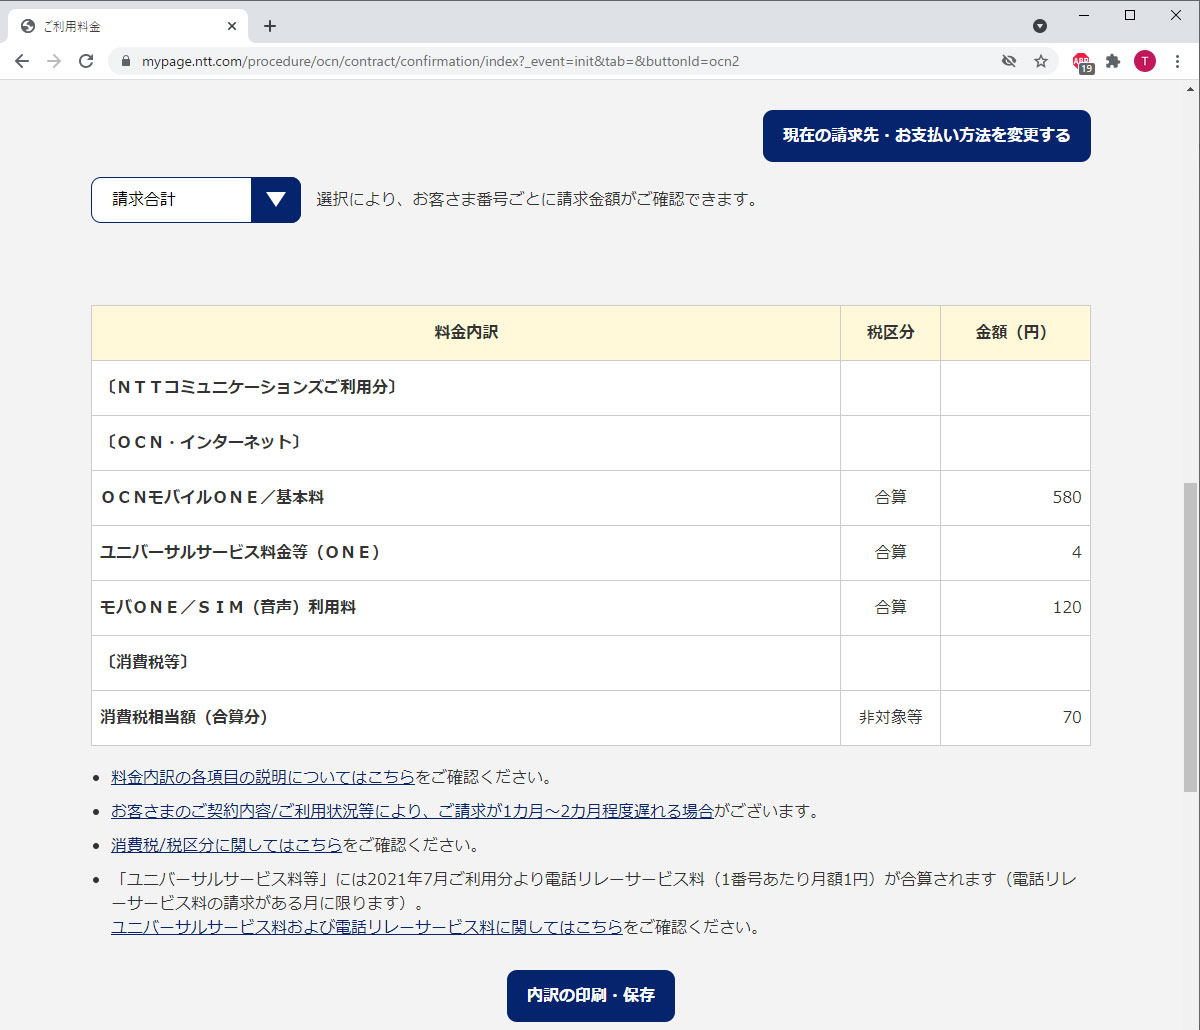Click the browser back arrow
The width and height of the screenshot is (1200, 1030).
coord(22,61)
